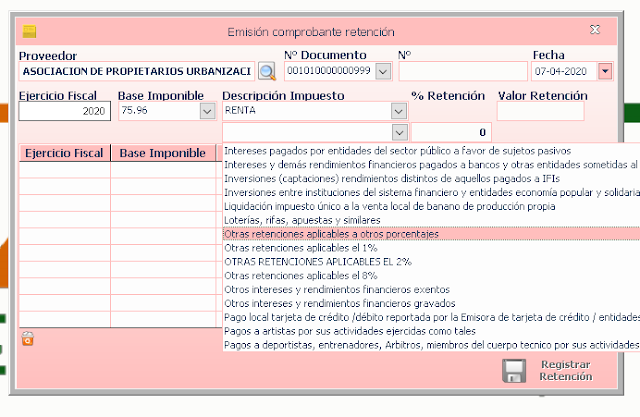640x417 pixels.
Task: Pick 'Pago local tarjeta de crédito /débito' option
Action: (431, 317)
